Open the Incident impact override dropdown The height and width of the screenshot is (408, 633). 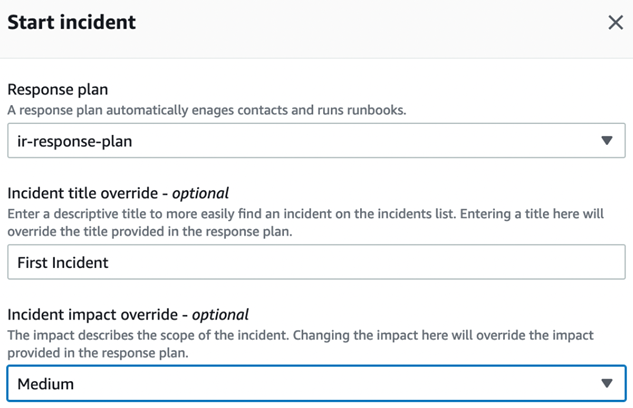[316, 383]
